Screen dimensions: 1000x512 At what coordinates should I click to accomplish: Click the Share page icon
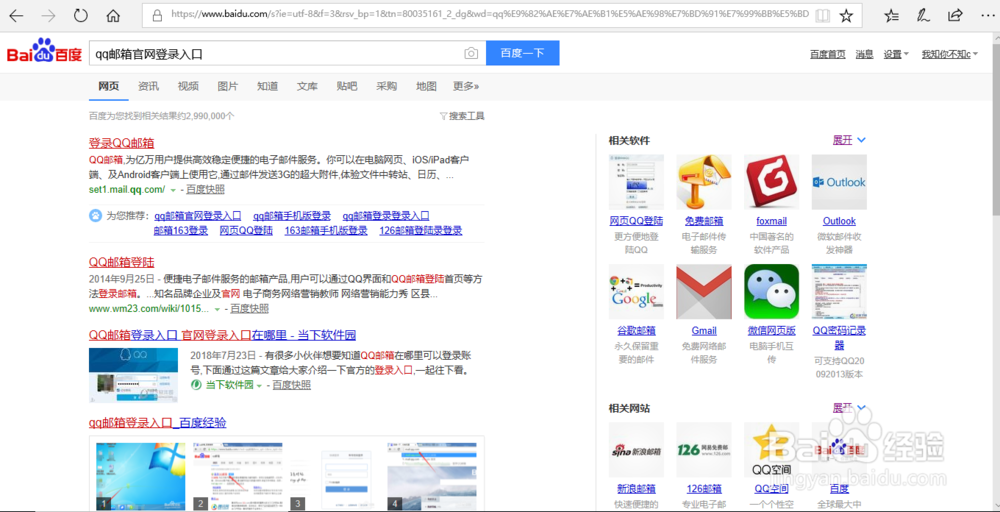click(955, 15)
